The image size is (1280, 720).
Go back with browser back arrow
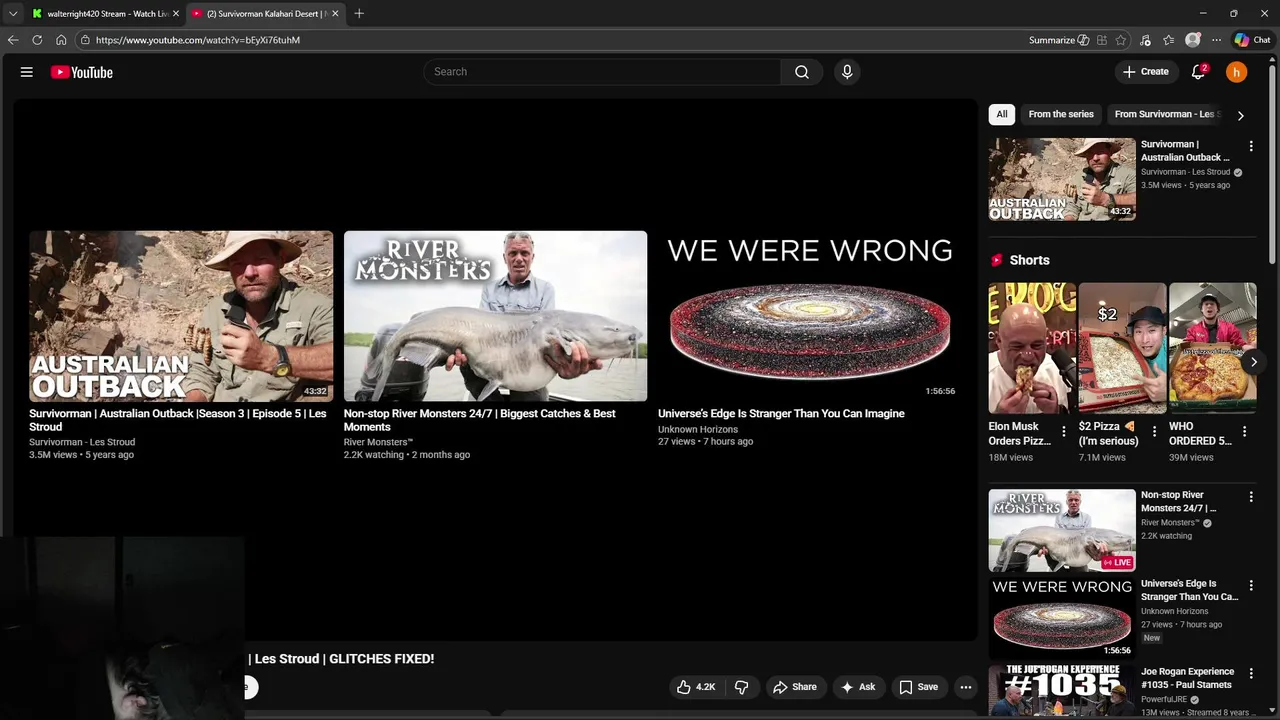point(13,40)
